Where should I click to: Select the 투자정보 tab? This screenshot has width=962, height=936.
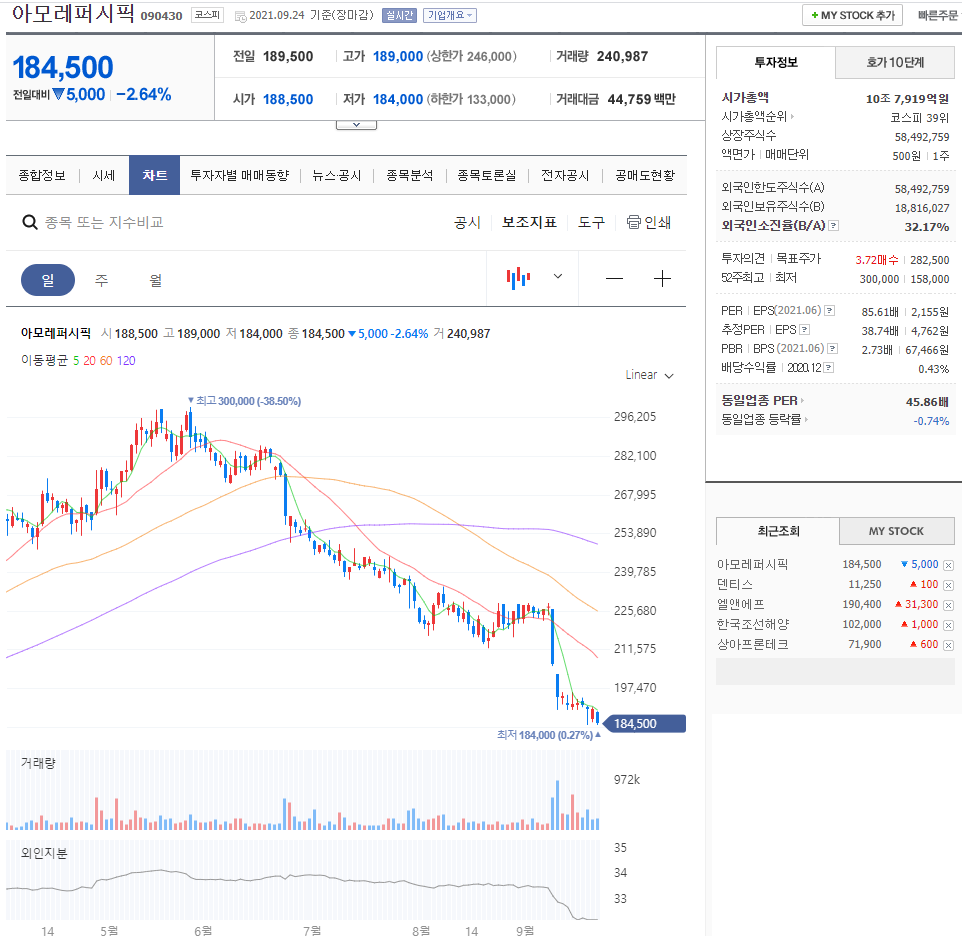click(x=775, y=62)
